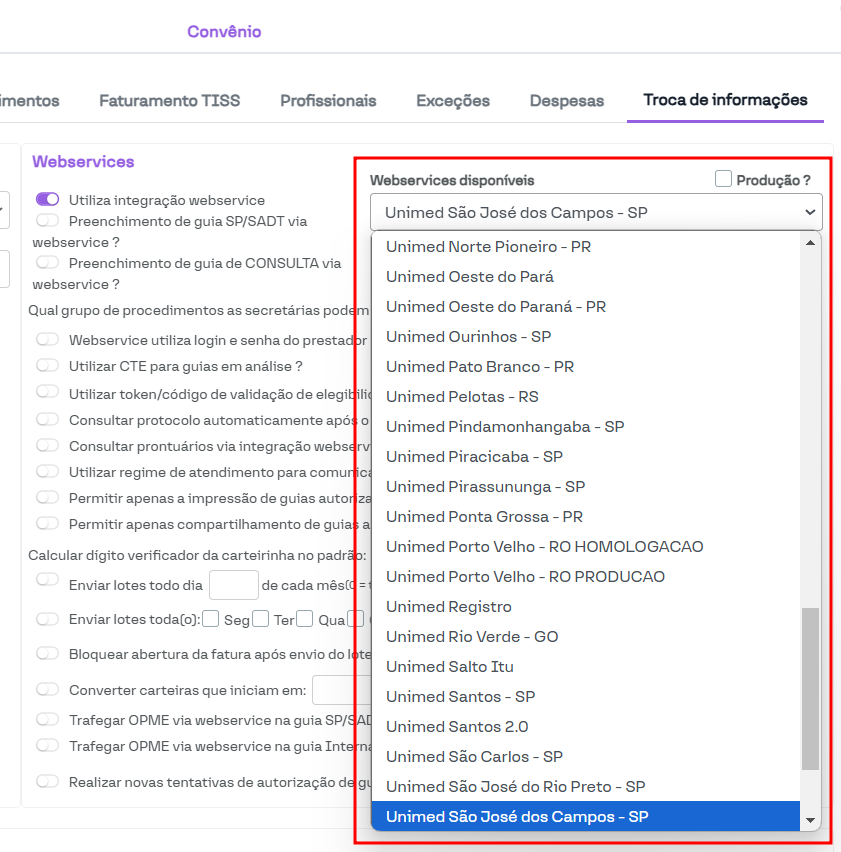Click the Convênio header link
This screenshot has width=841, height=852.
coord(224,32)
